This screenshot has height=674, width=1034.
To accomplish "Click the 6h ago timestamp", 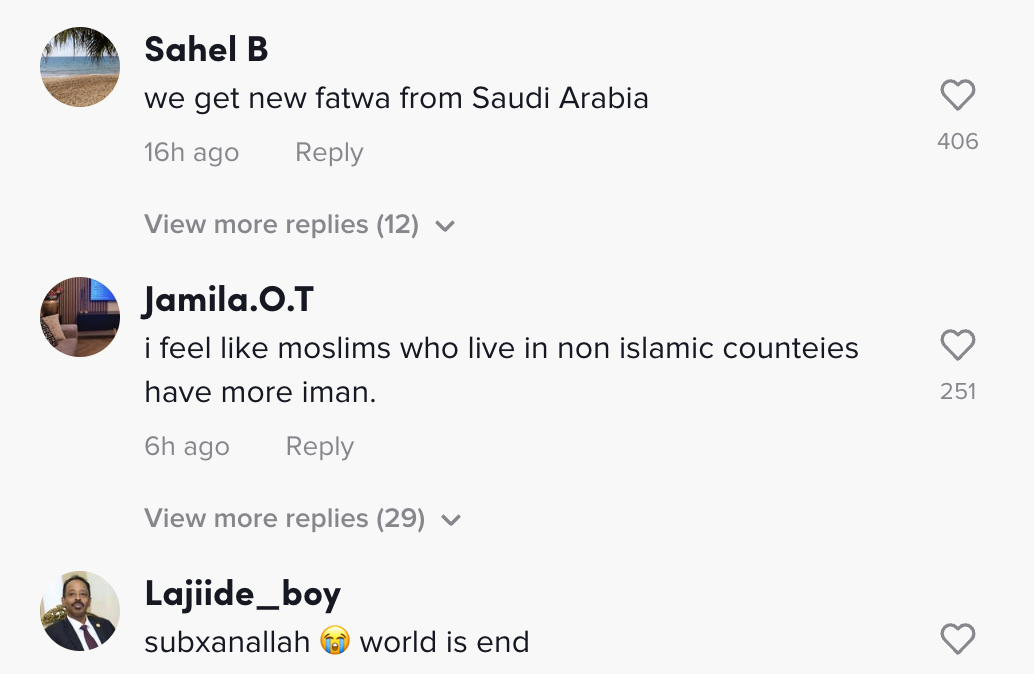I will (x=187, y=447).
